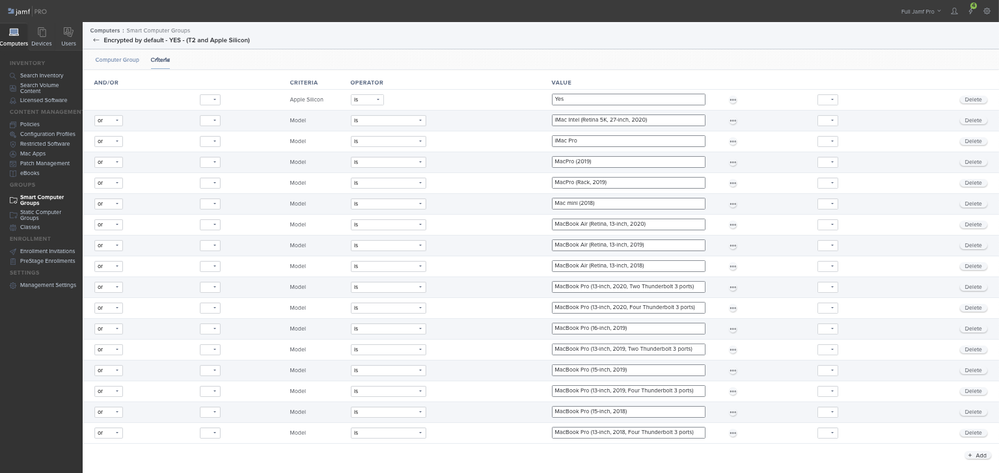The width and height of the screenshot is (999, 473).
Task: Browse values ellipsis for iMac Pro row
Action: point(733,142)
